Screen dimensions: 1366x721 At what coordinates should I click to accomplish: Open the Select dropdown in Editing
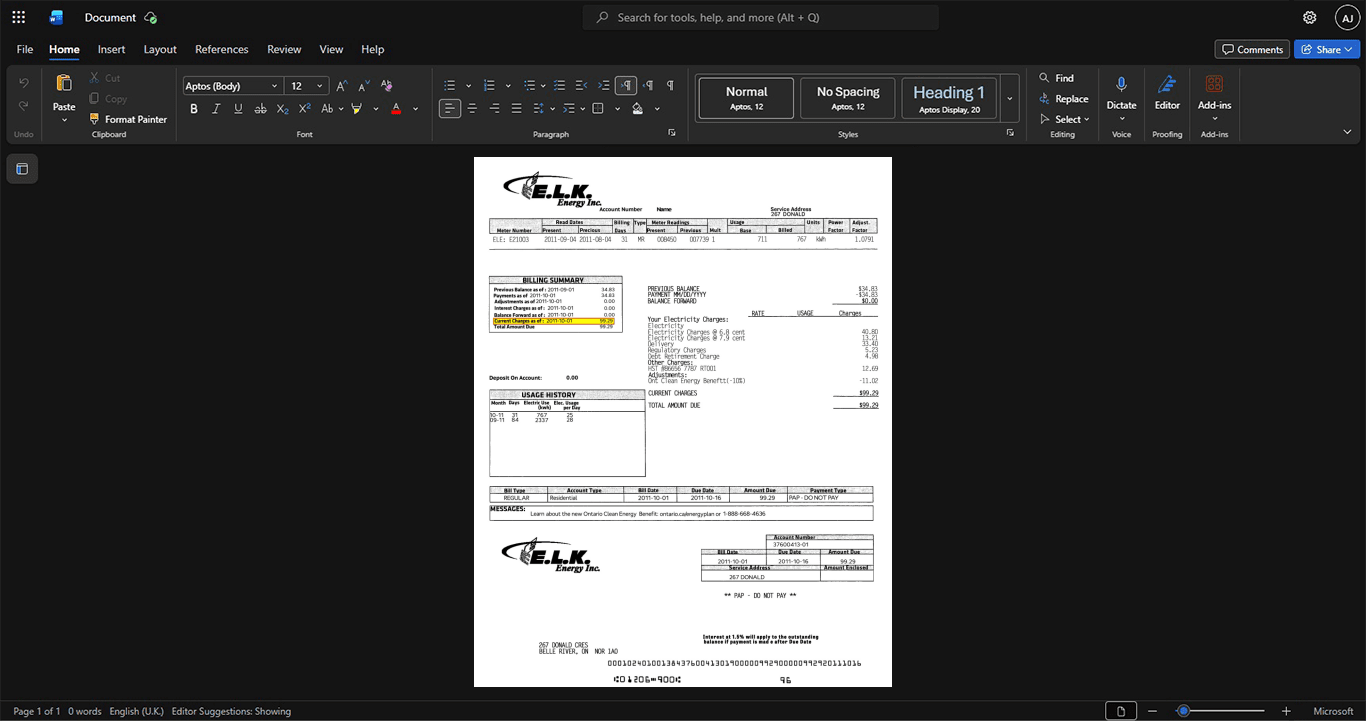coord(1064,119)
